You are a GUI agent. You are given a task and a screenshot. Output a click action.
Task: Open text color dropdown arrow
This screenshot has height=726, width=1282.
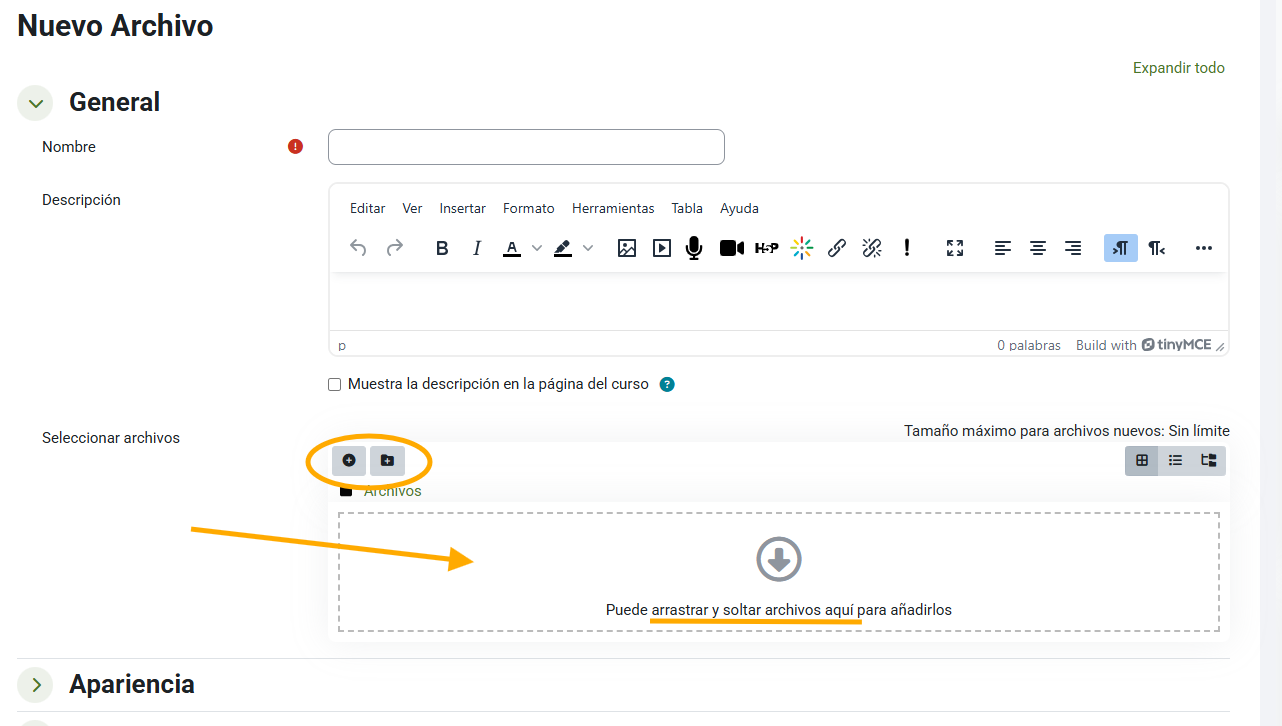[537, 248]
